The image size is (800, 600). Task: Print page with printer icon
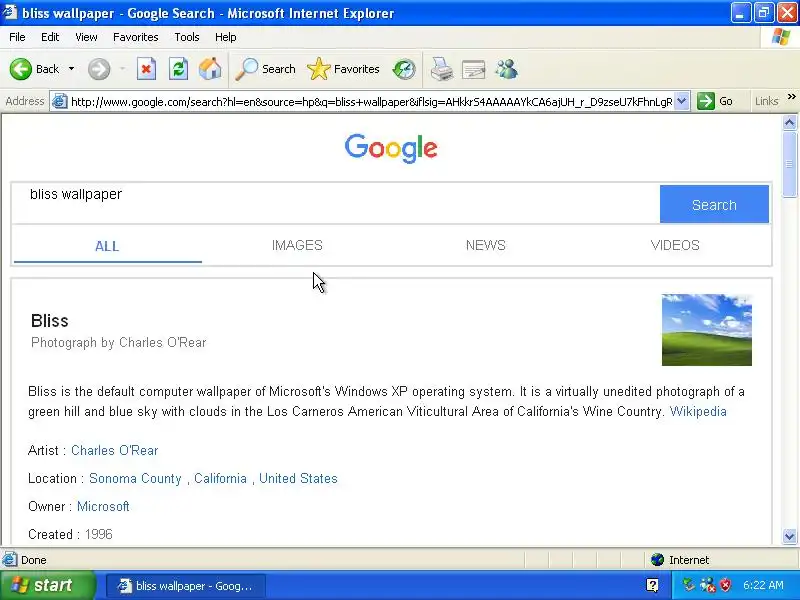(441, 69)
